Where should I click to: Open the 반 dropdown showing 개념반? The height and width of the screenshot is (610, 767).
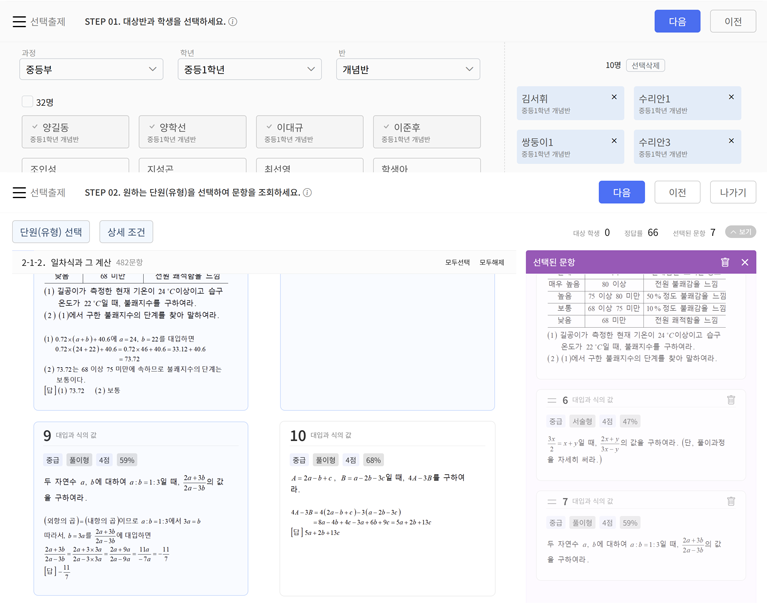point(407,69)
